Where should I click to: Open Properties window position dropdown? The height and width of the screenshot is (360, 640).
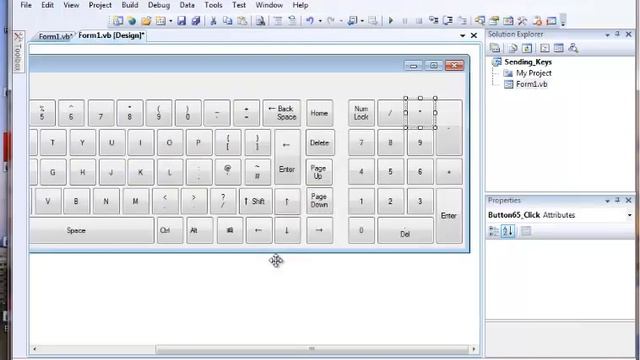click(607, 201)
